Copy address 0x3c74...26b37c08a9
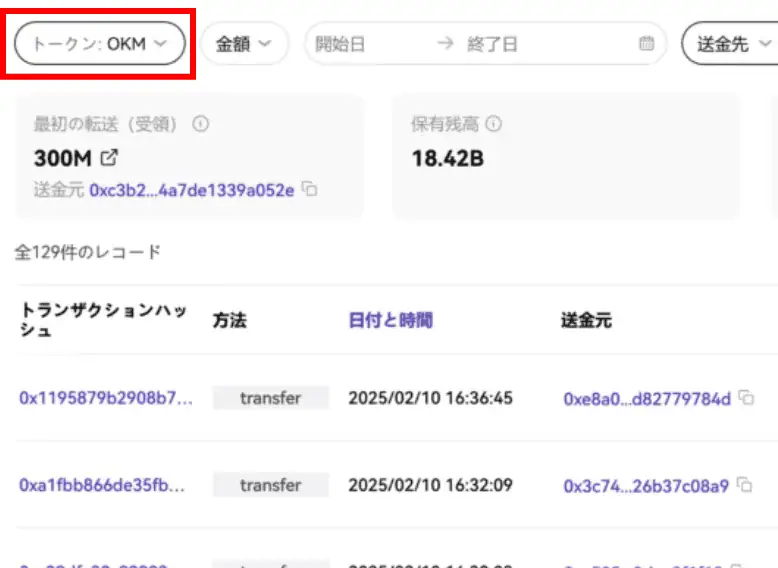Image resolution: width=778 pixels, height=568 pixels. tap(744, 484)
